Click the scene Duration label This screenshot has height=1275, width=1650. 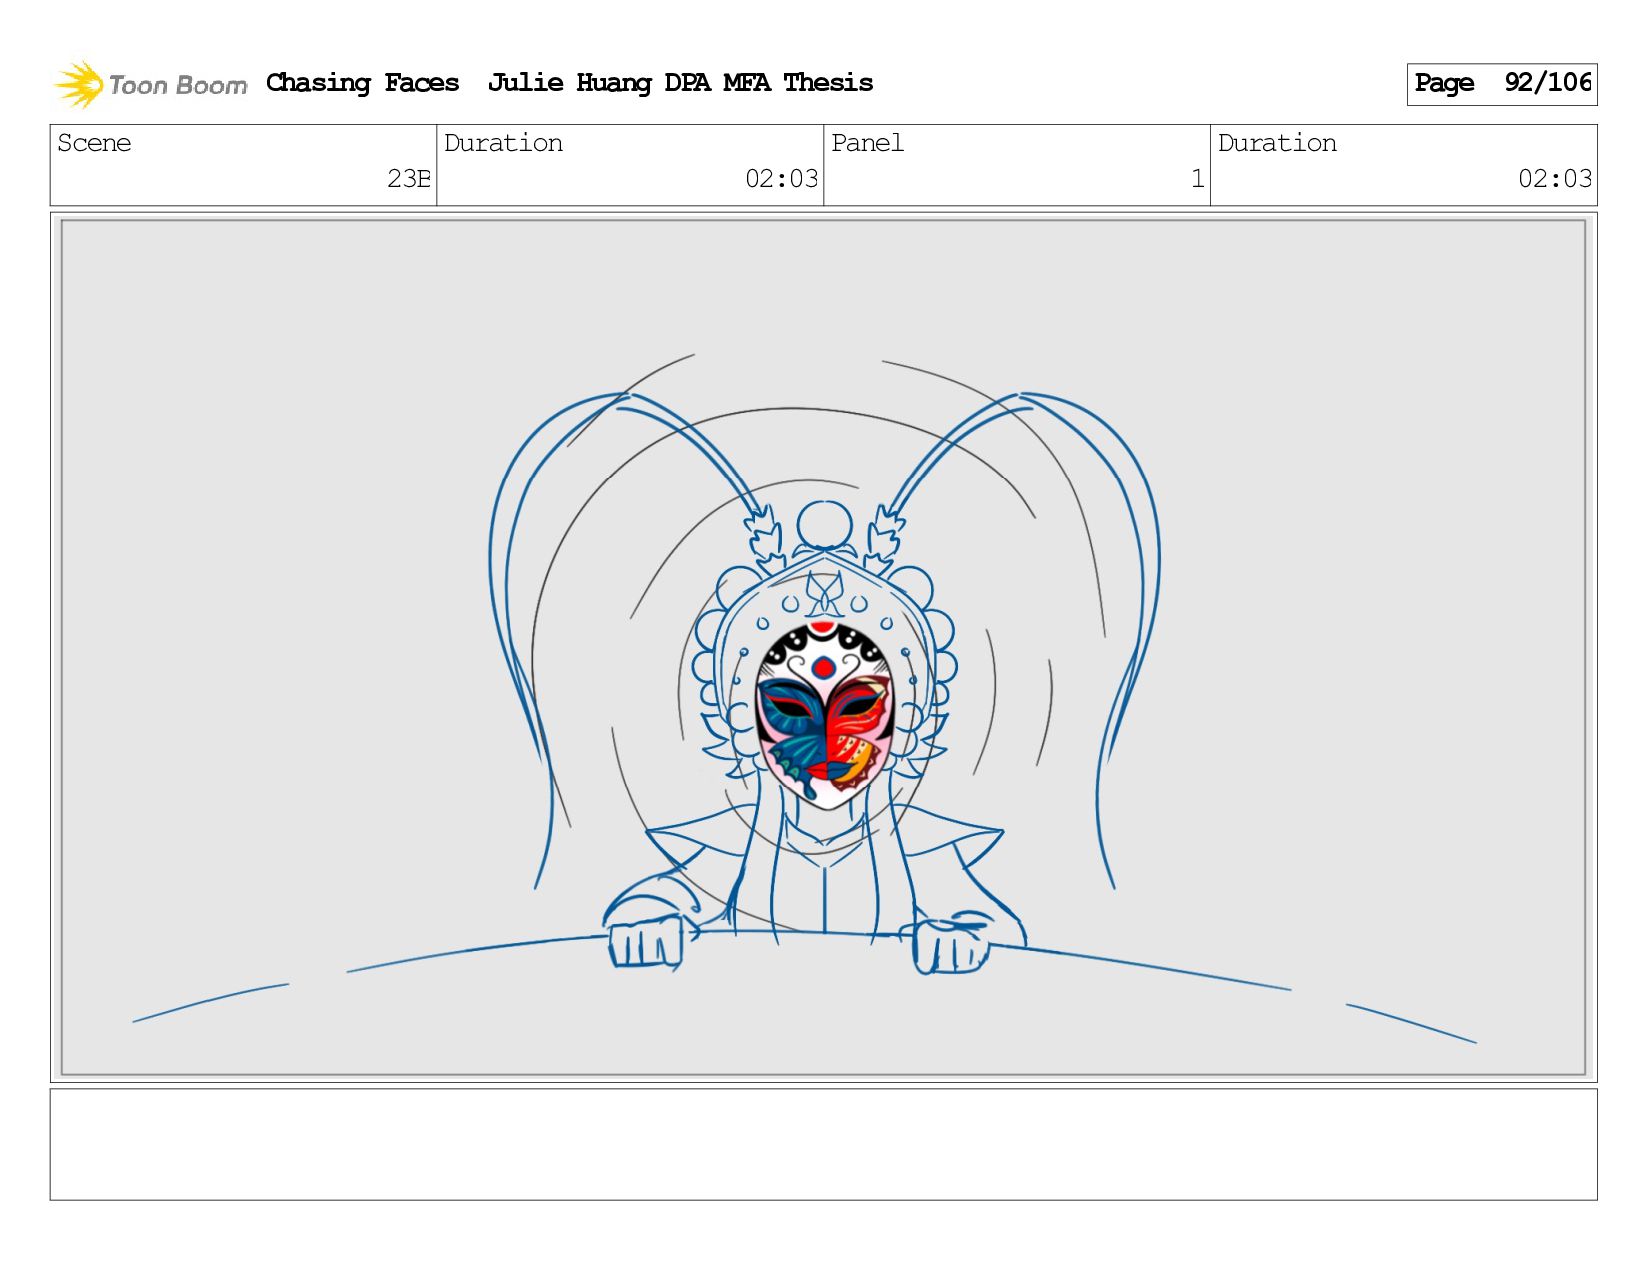[x=503, y=143]
